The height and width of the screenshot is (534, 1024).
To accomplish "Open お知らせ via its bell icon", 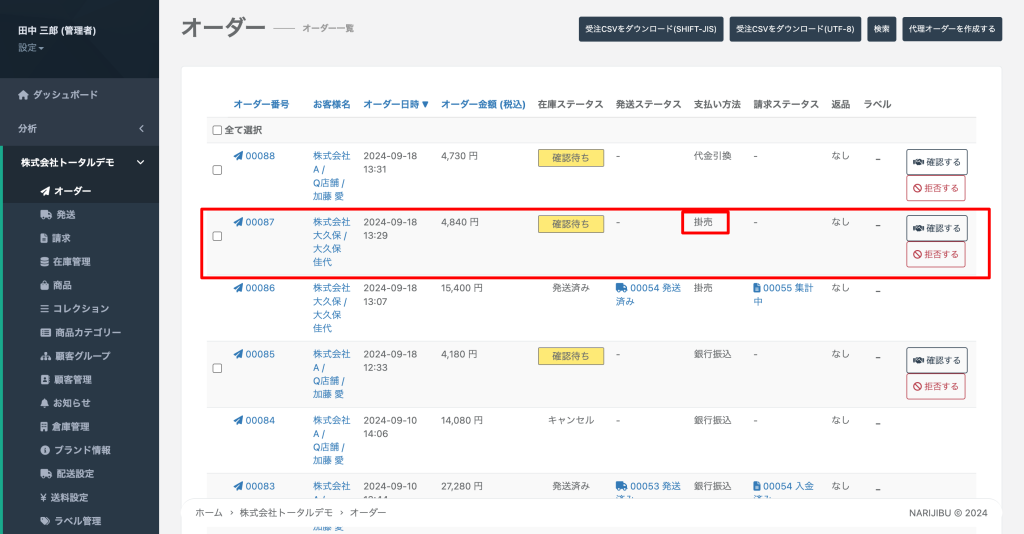I will tap(44, 403).
